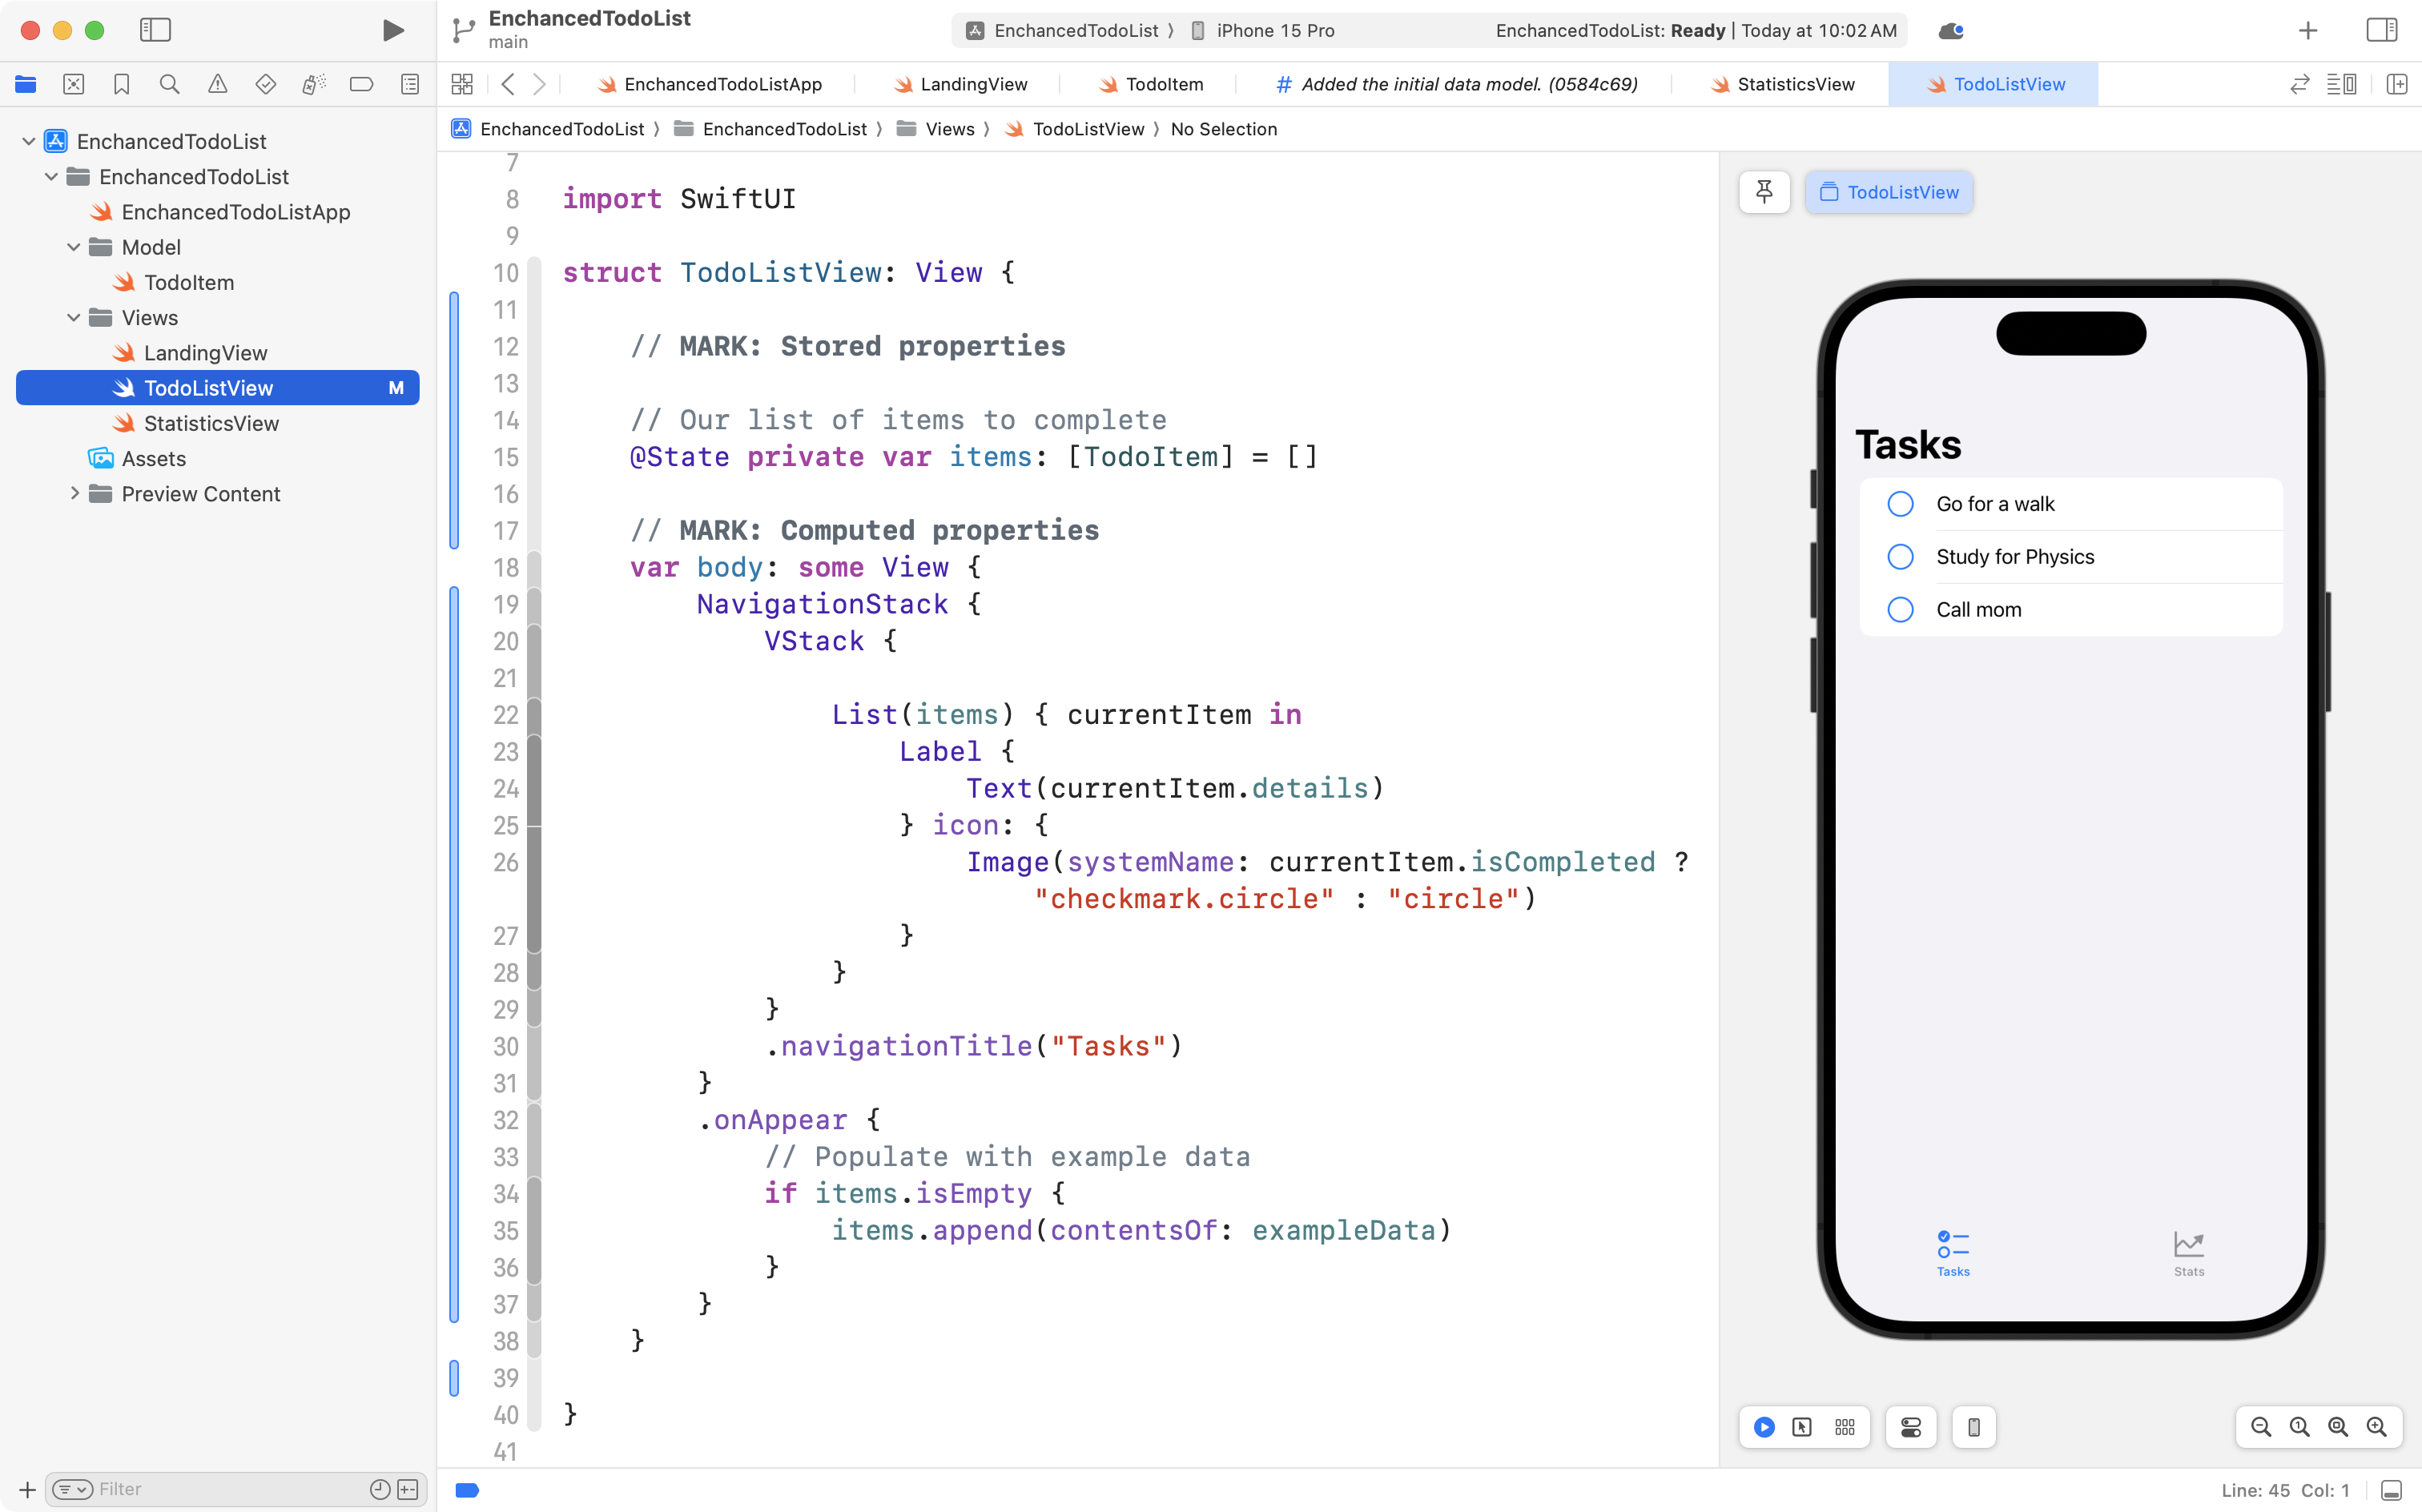
Task: Open the Bookmark navigator
Action: 121,84
